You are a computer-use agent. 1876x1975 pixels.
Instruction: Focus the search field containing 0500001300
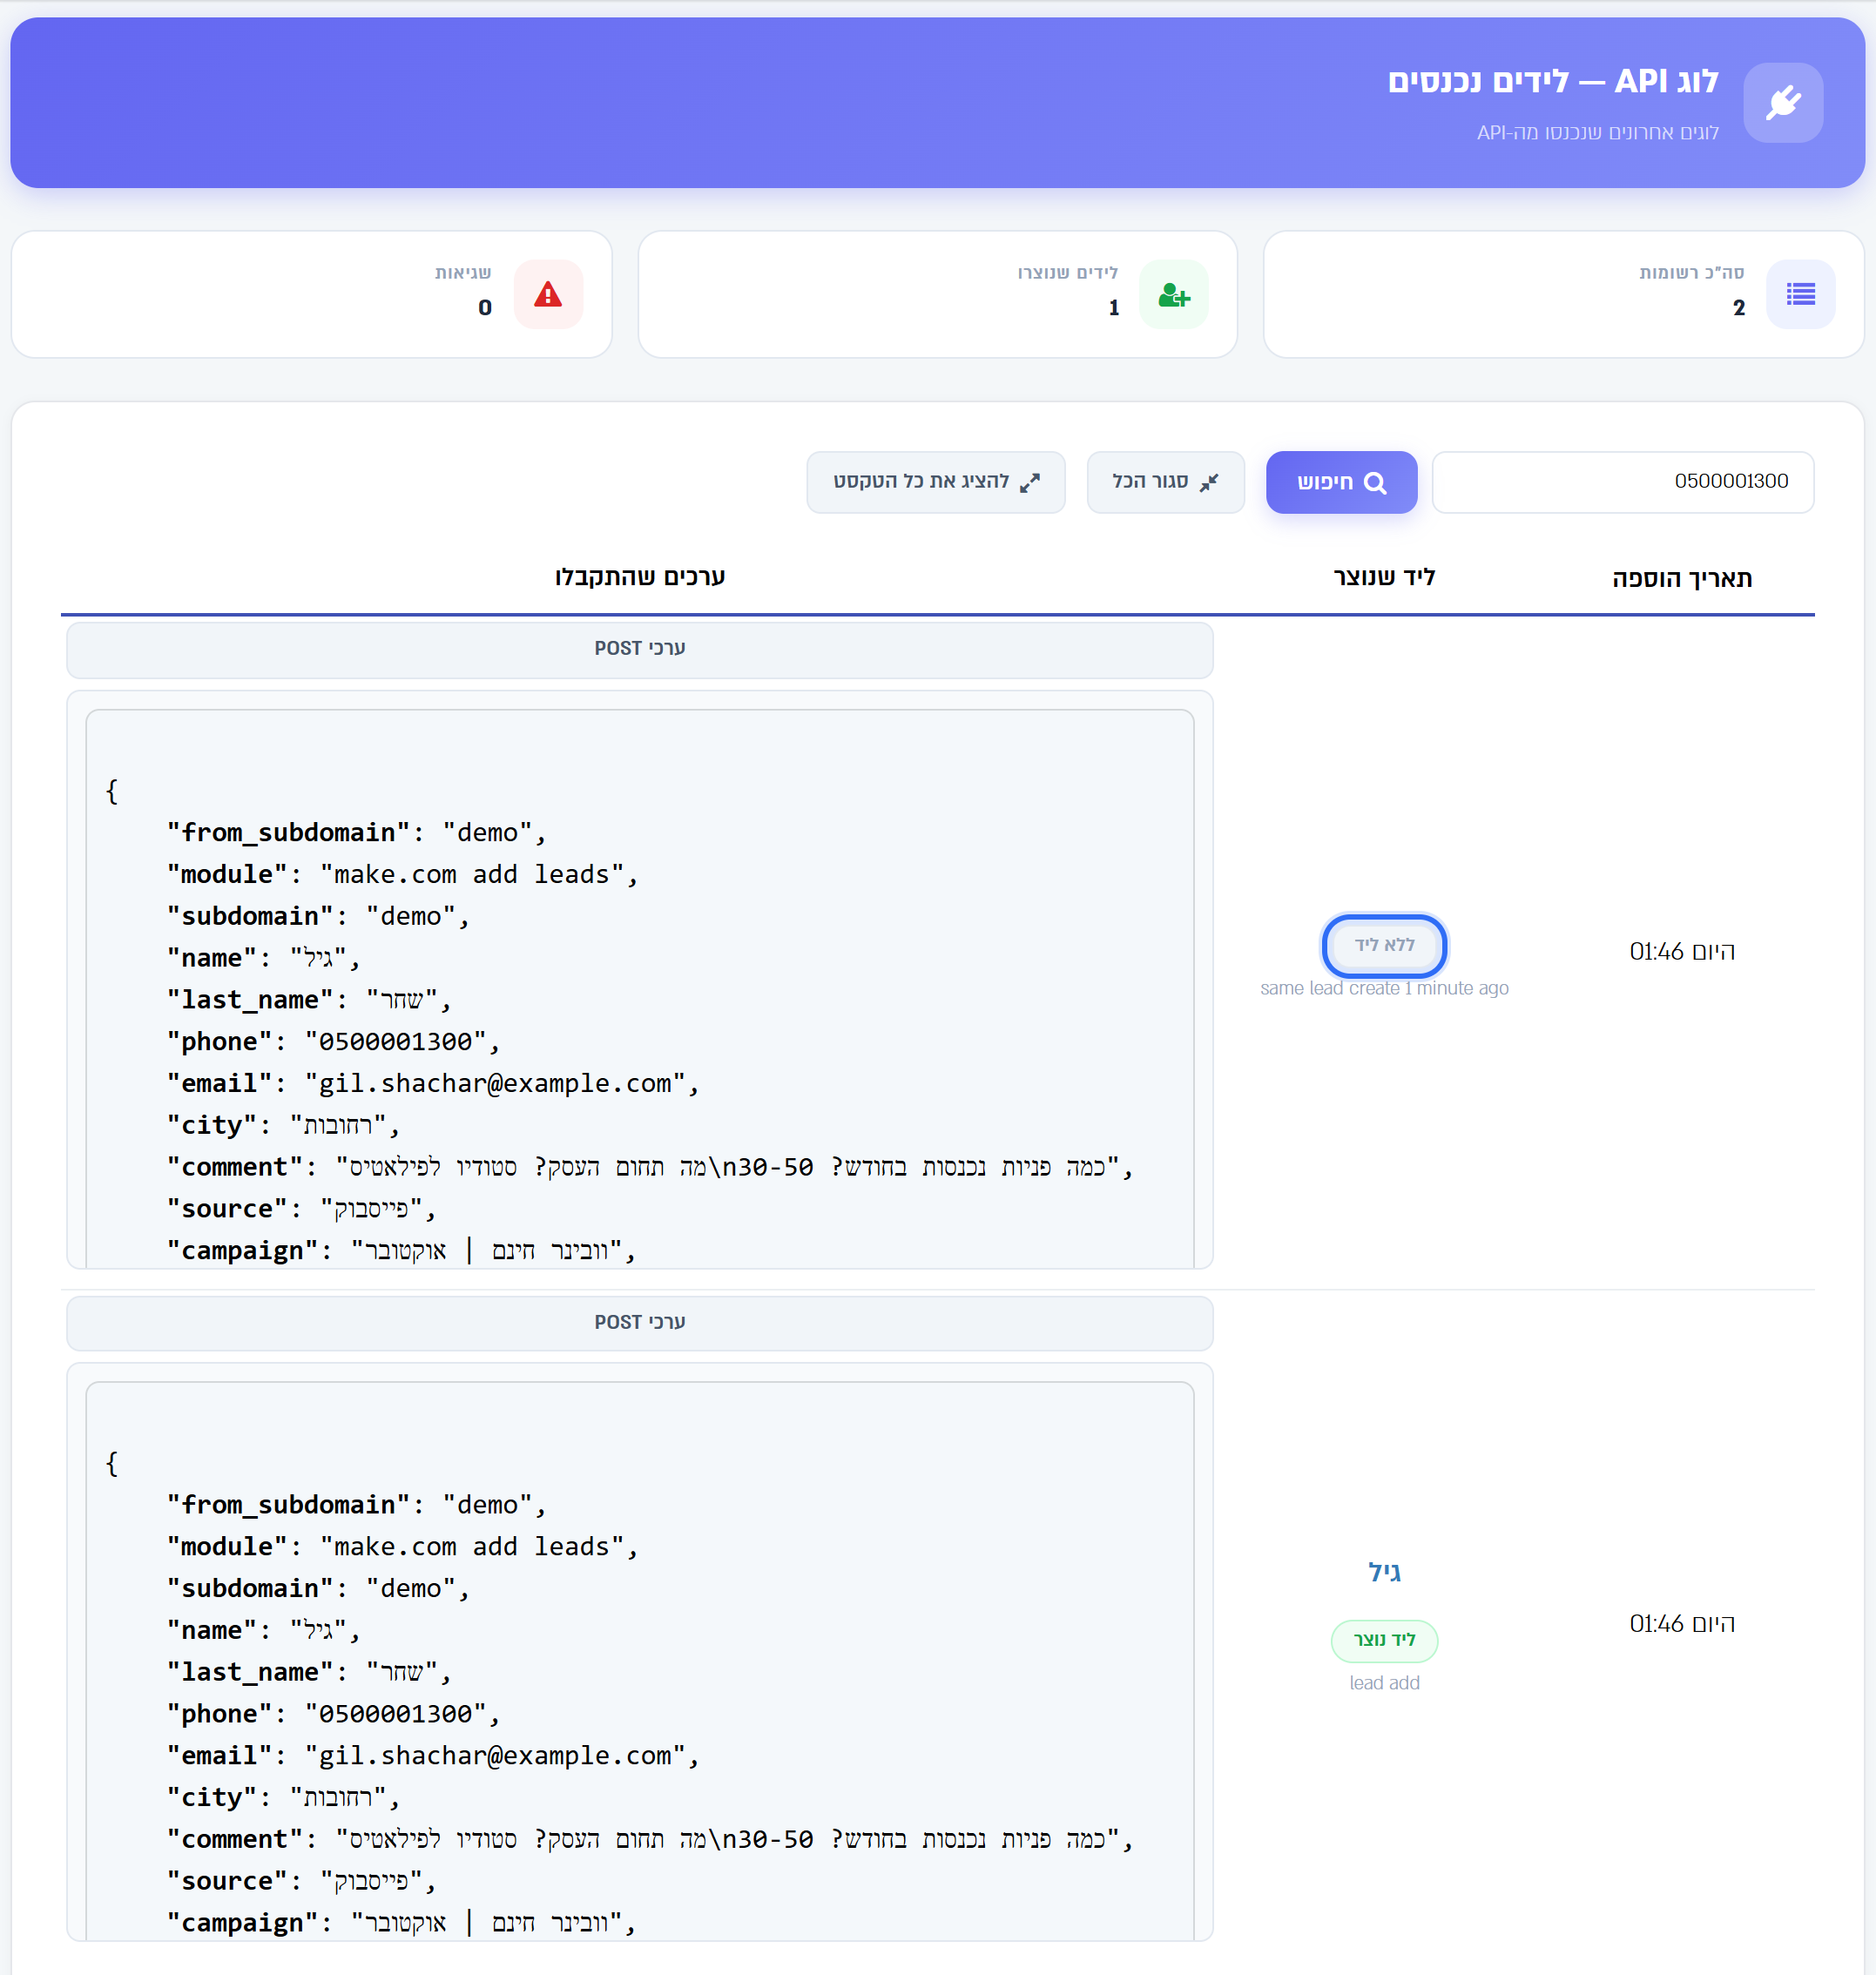point(1622,482)
